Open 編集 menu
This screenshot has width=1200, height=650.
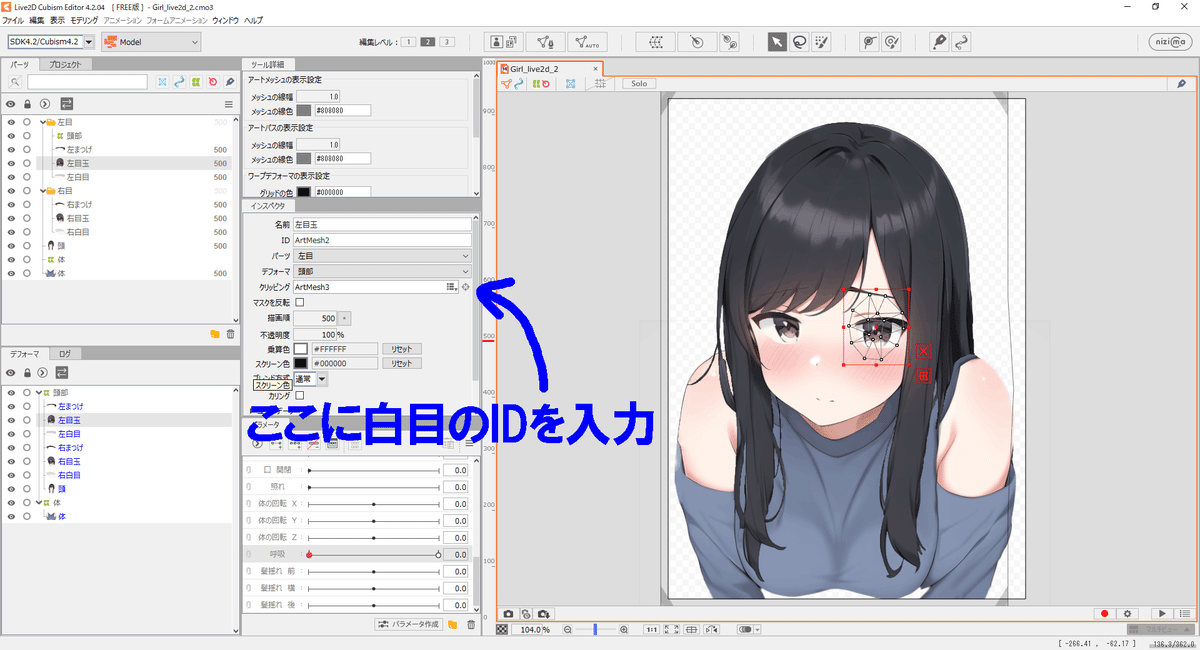[36, 20]
